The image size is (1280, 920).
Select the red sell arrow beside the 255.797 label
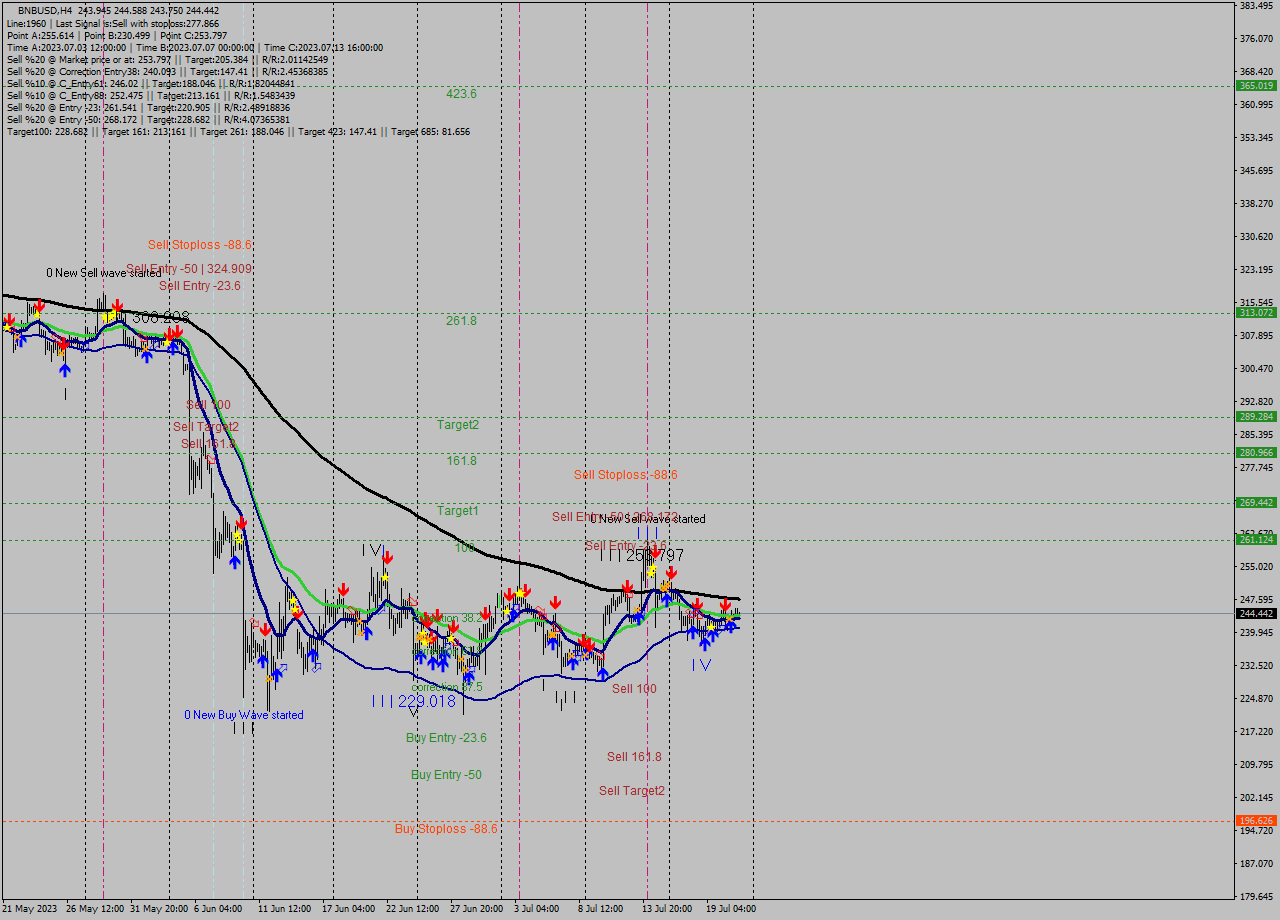pyautogui.click(x=655, y=554)
